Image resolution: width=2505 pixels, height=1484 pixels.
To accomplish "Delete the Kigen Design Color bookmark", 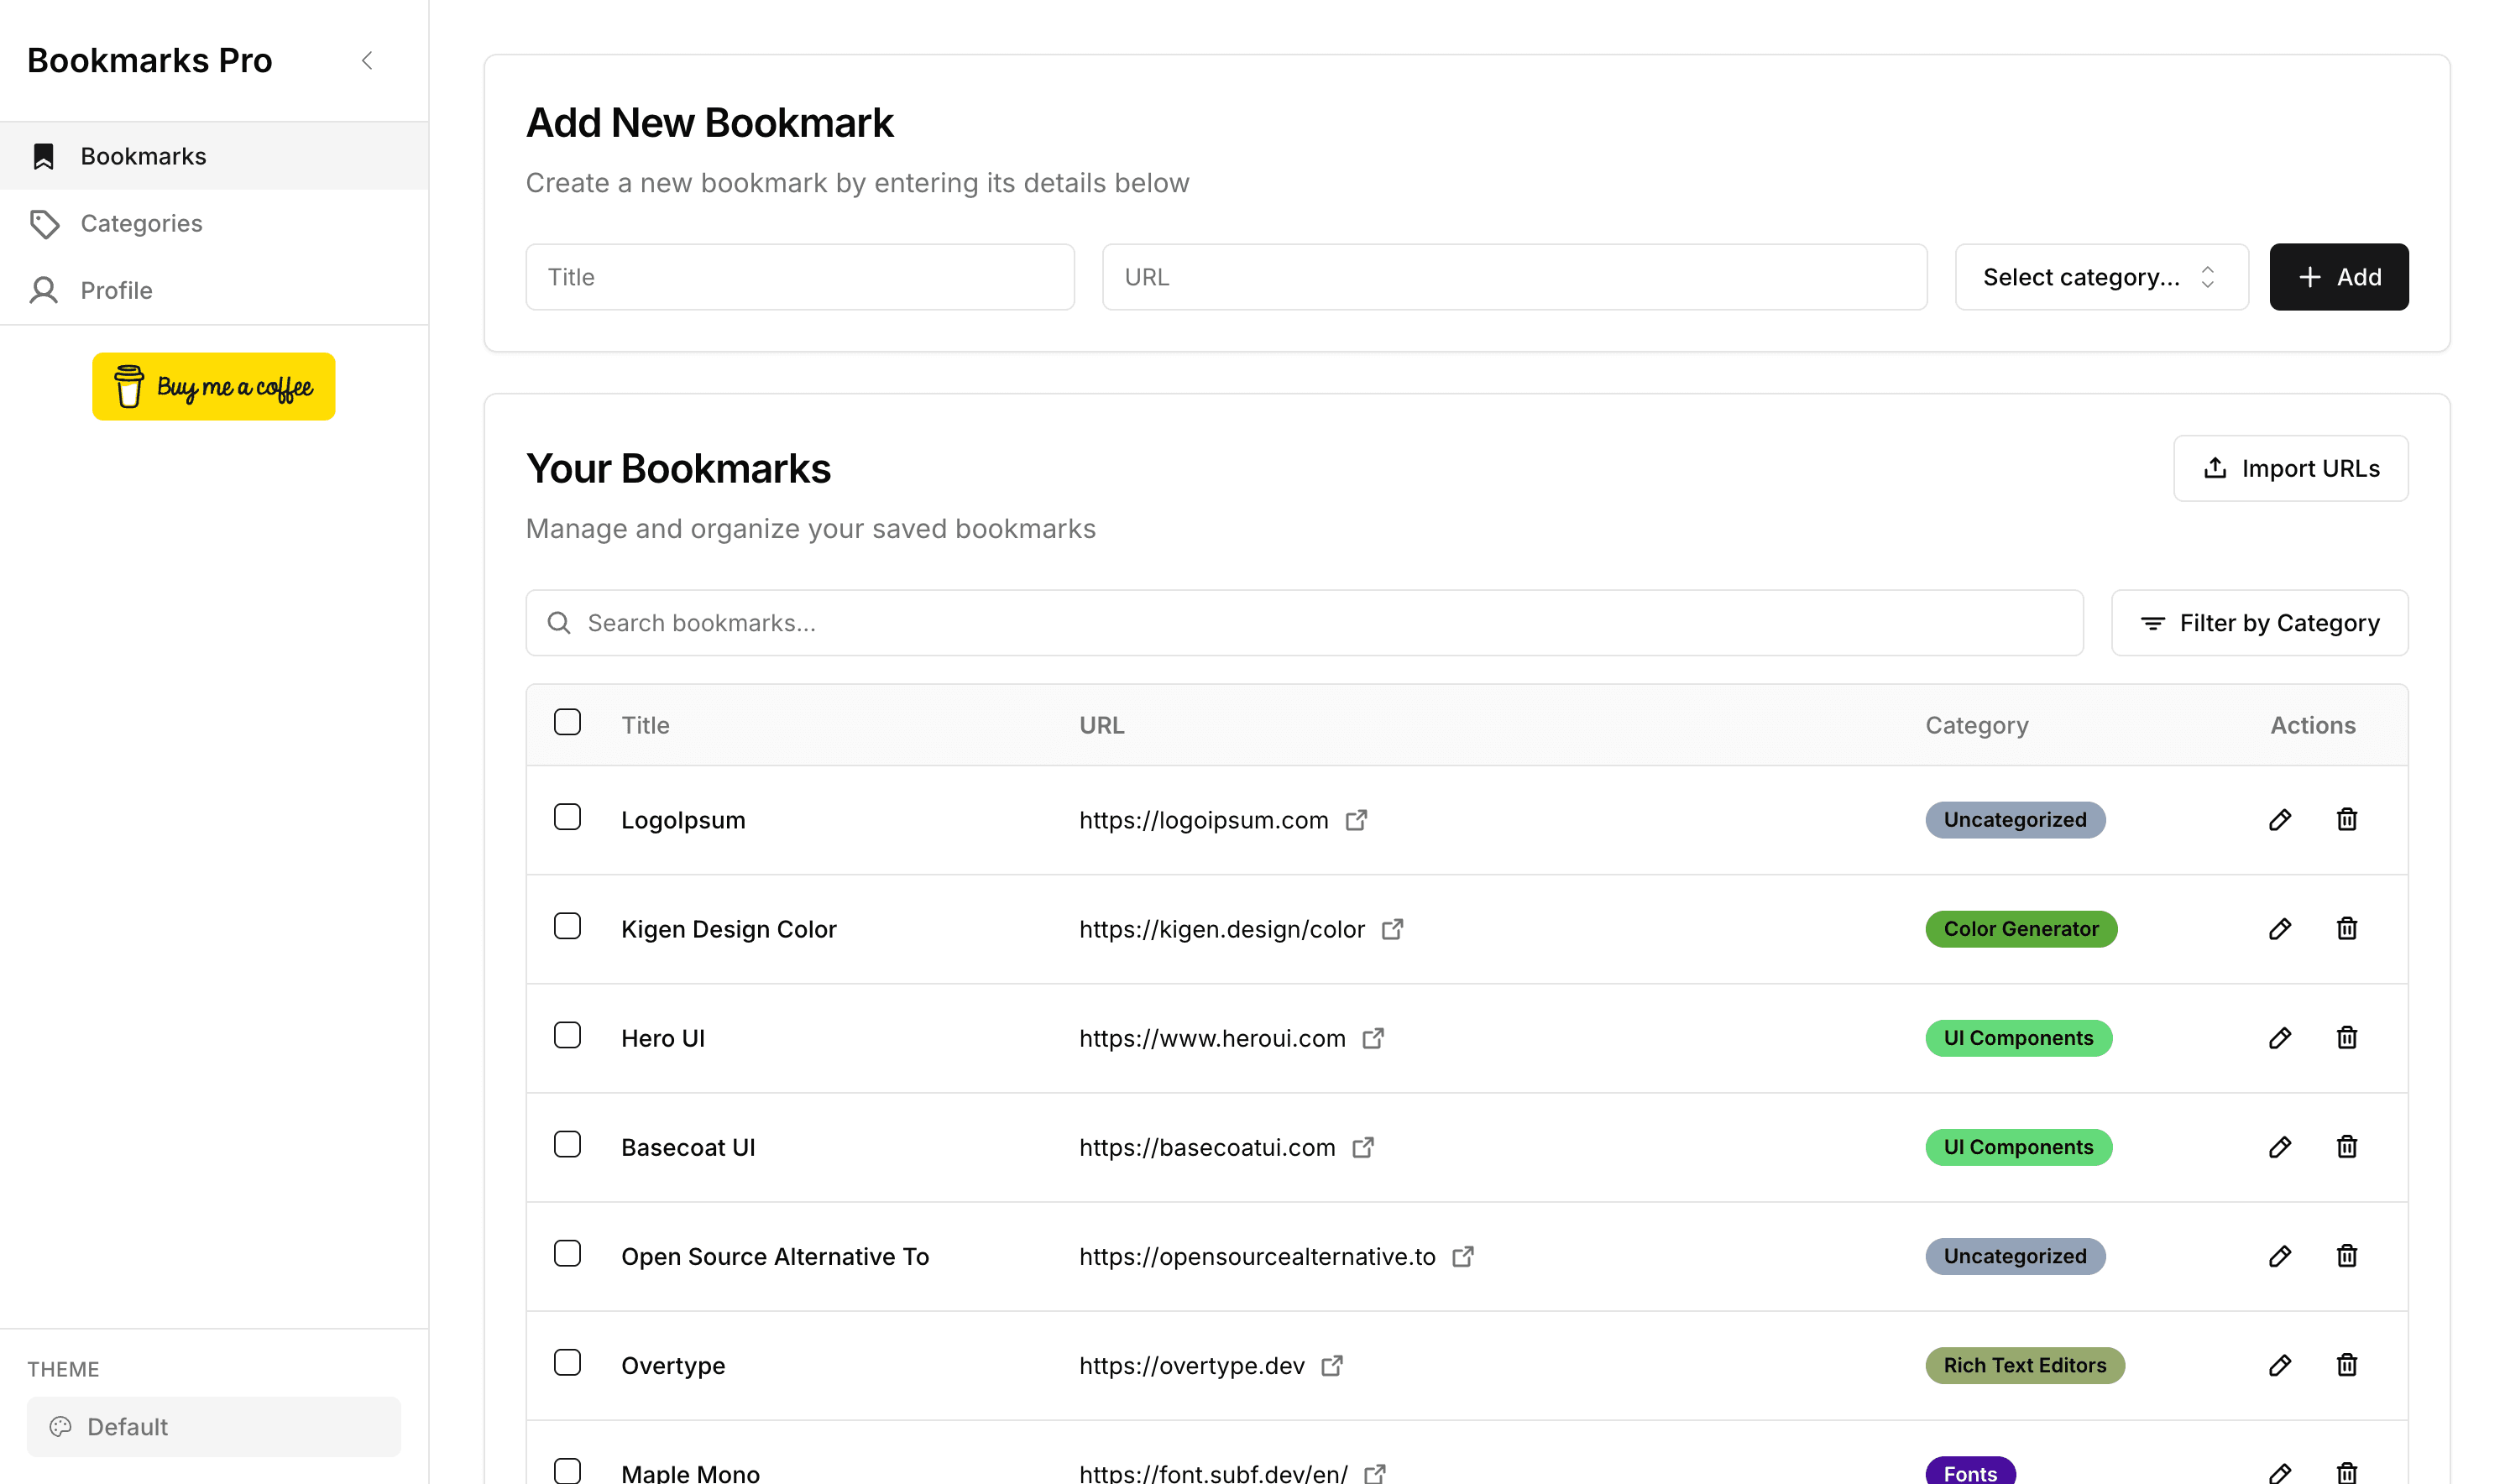I will click(2346, 929).
